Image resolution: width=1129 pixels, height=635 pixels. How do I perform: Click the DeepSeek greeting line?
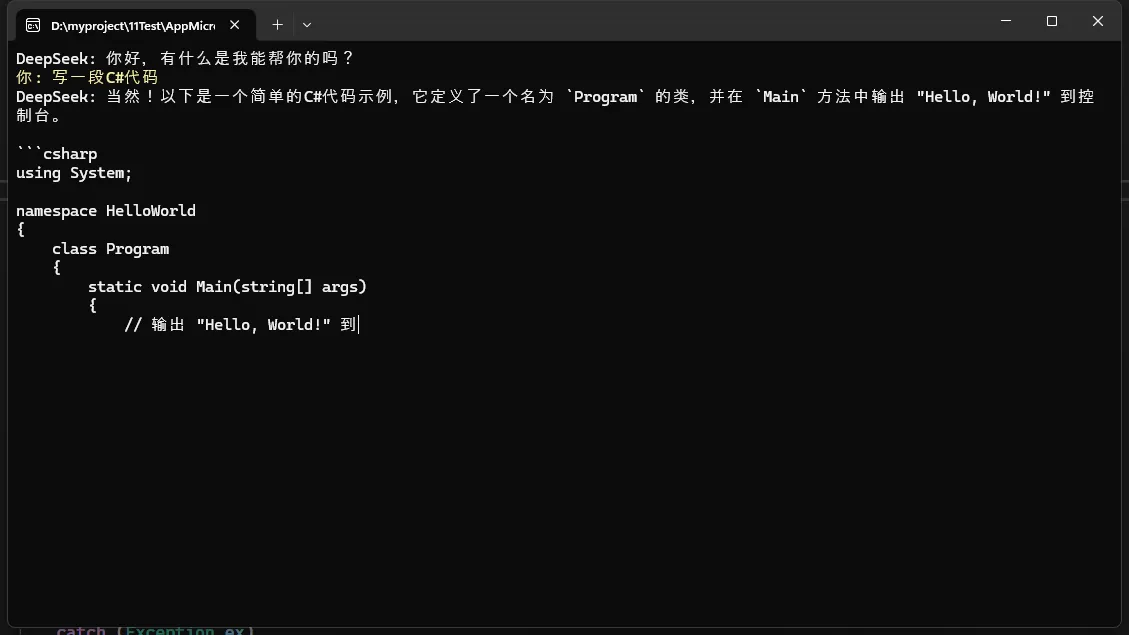(185, 59)
